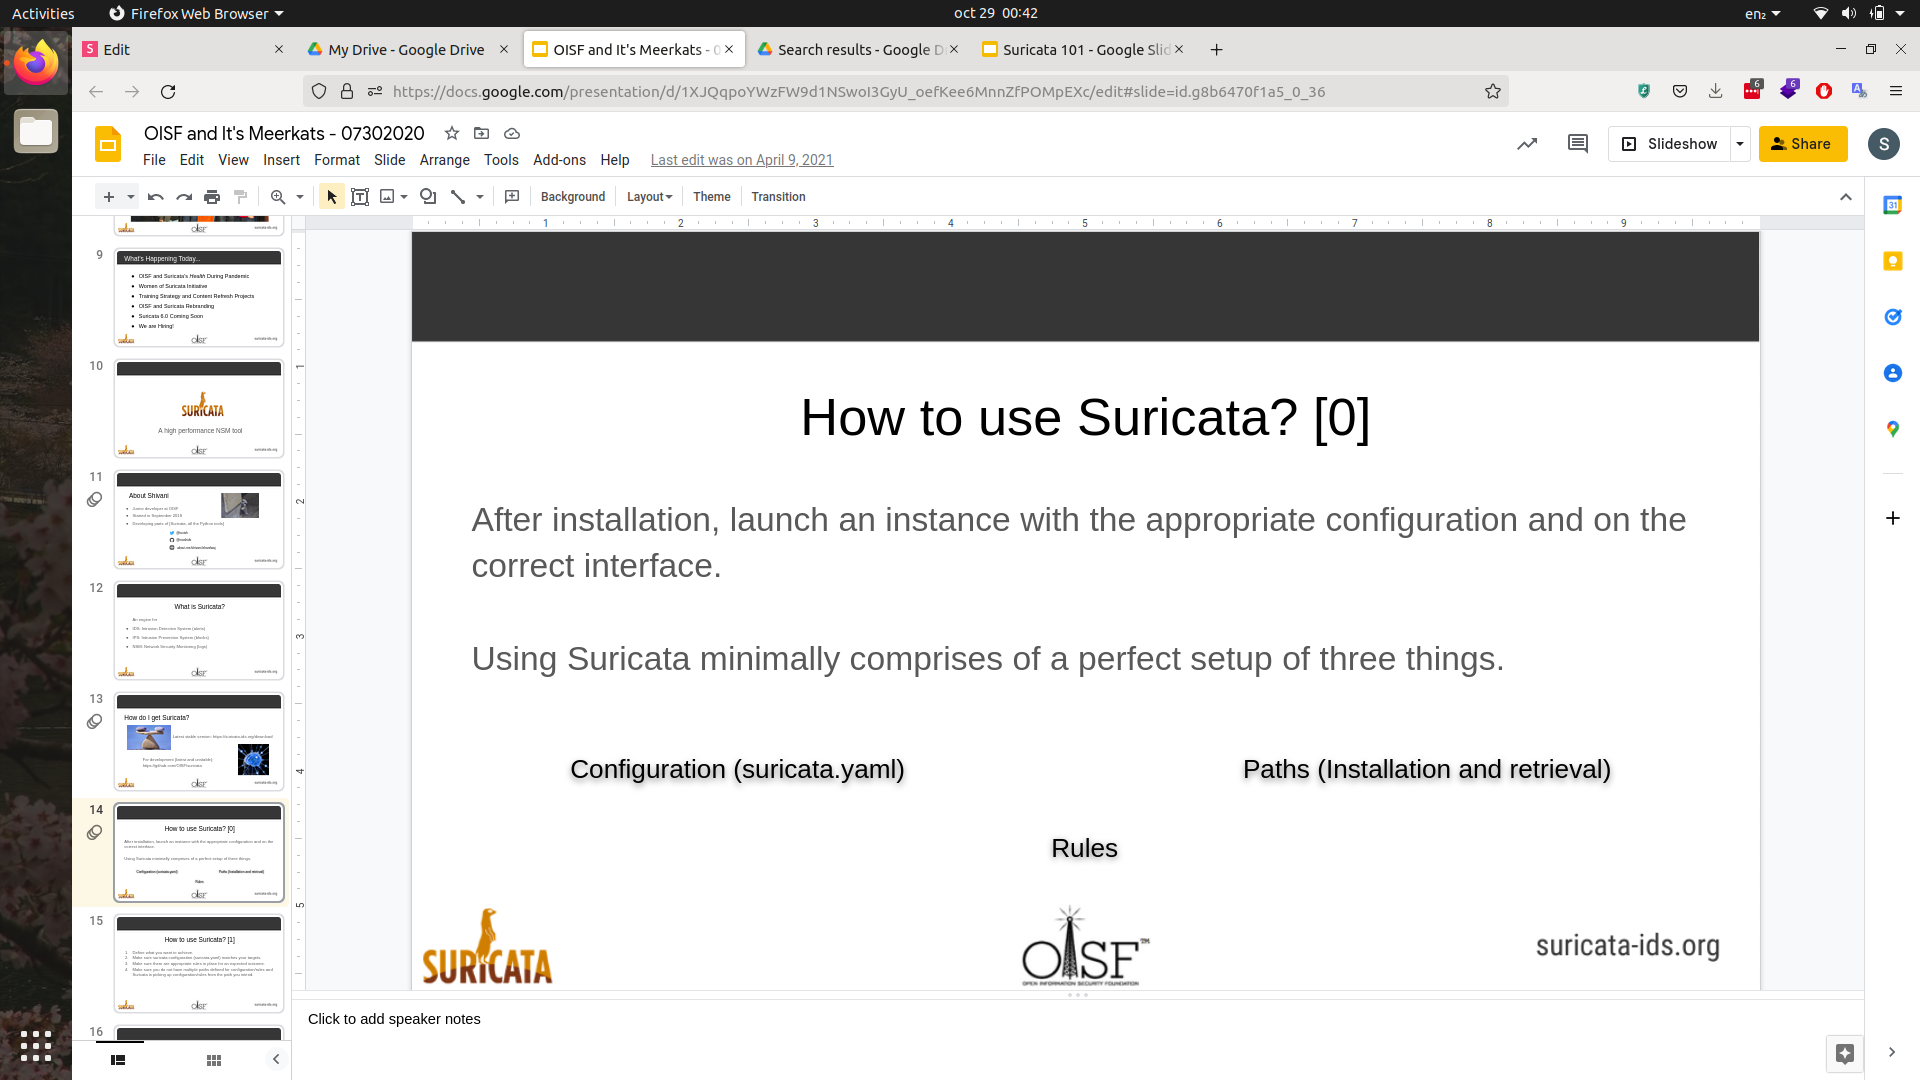Expand the zoom level dropdown arrow
The image size is (1920, 1080).
300,197
